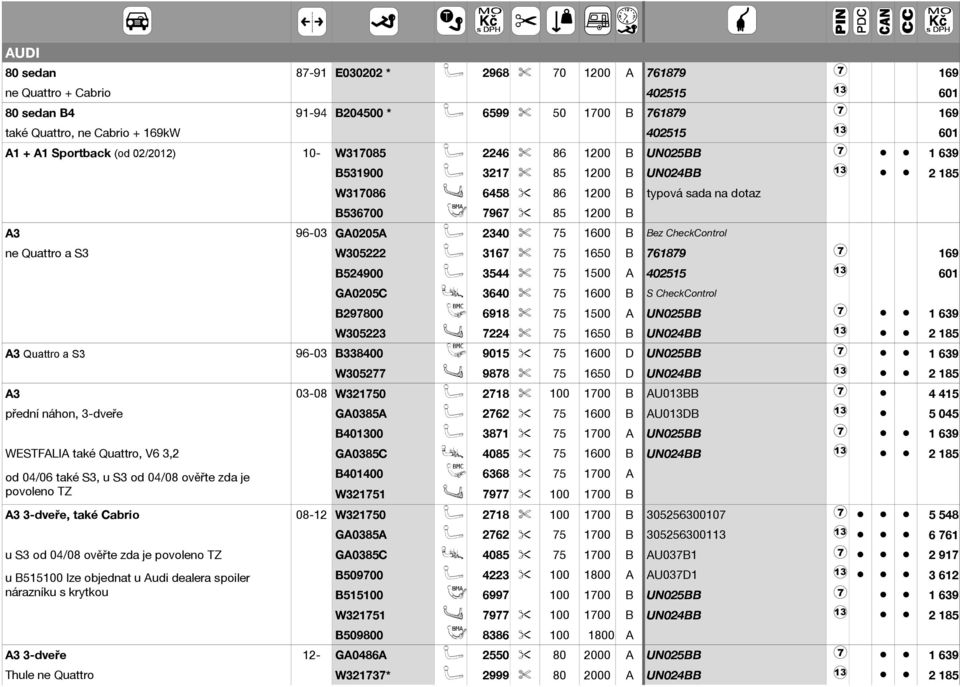Click product code B509800
Viewport: 960px width, 687px height.
[x=359, y=636]
